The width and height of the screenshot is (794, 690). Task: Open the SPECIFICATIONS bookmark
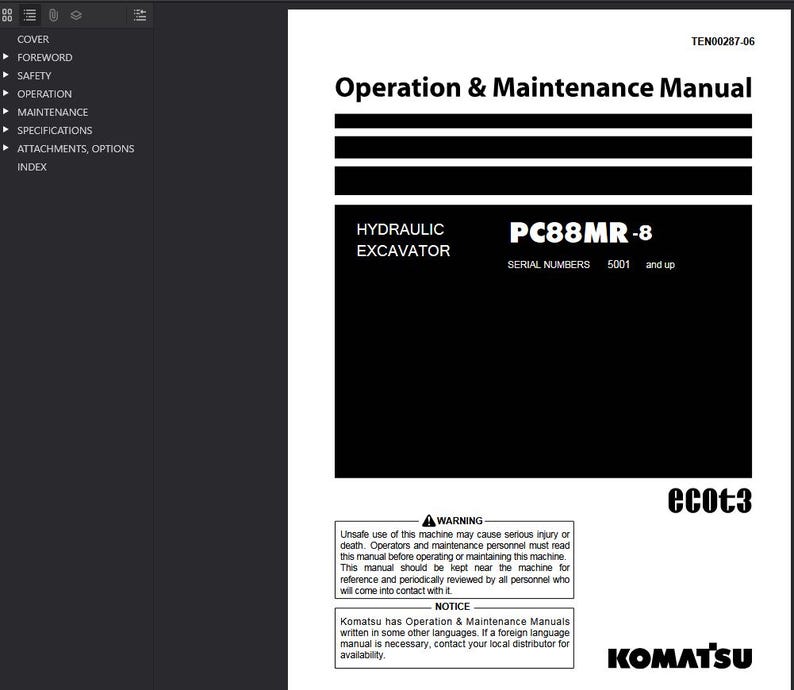click(x=55, y=131)
